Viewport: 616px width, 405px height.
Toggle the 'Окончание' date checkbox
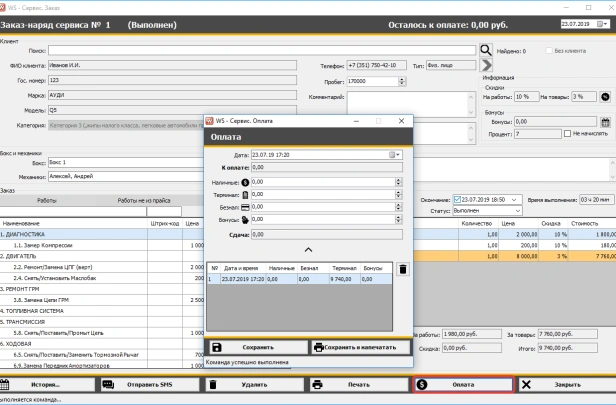pyautogui.click(x=457, y=200)
